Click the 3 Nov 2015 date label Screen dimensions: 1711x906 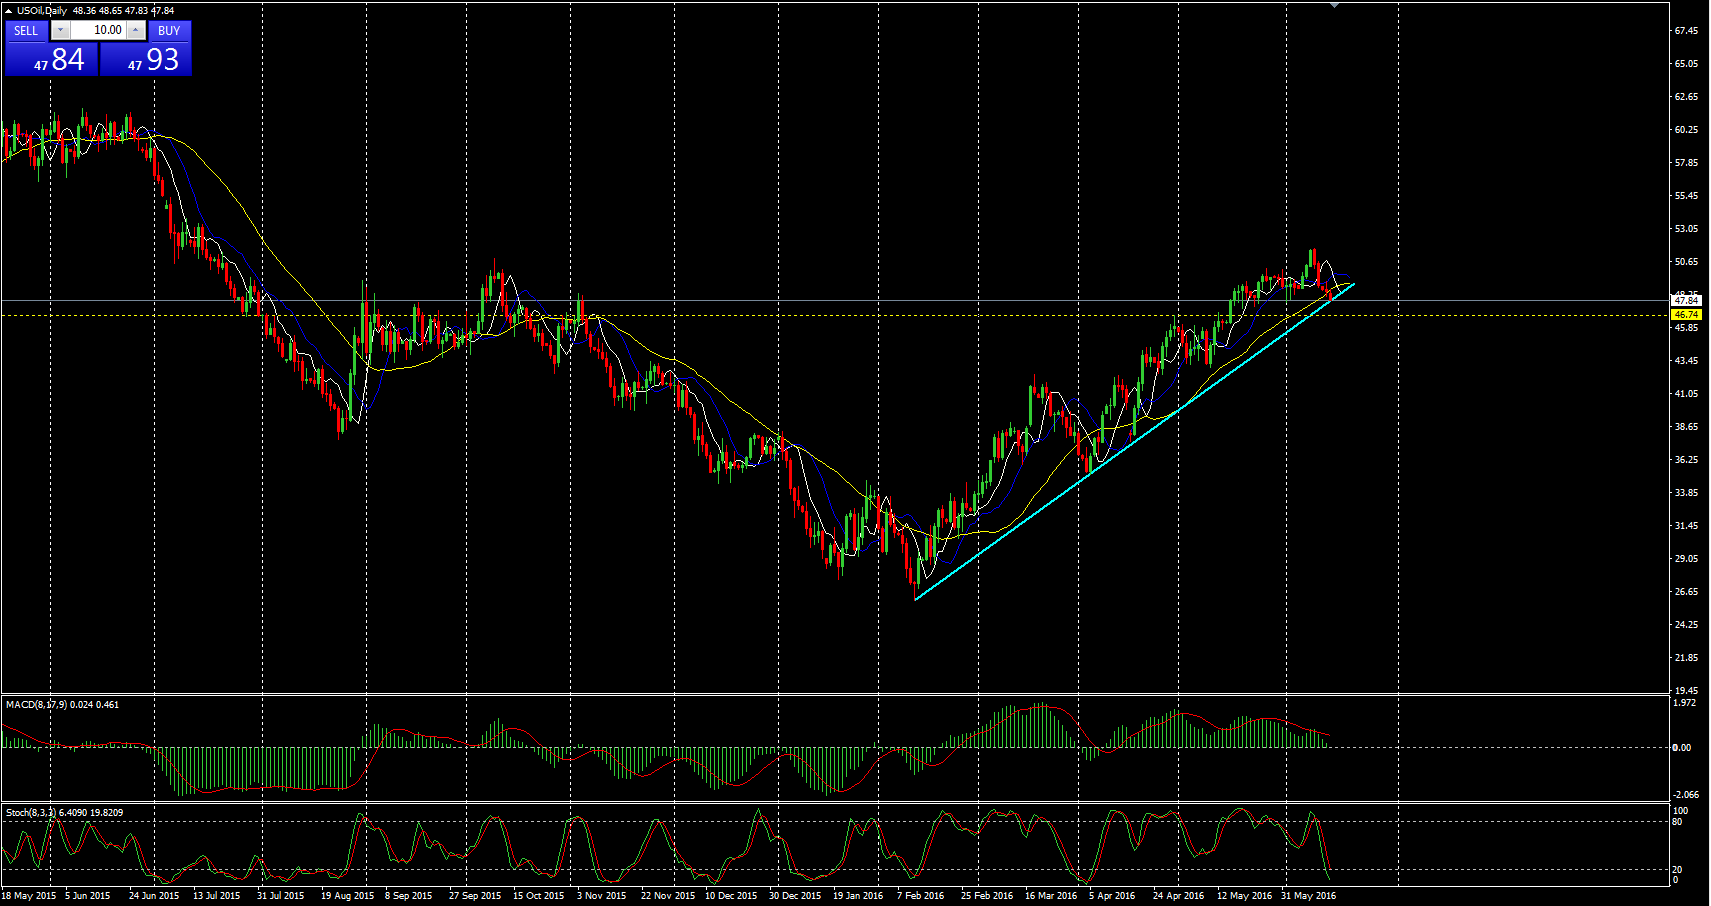click(601, 896)
